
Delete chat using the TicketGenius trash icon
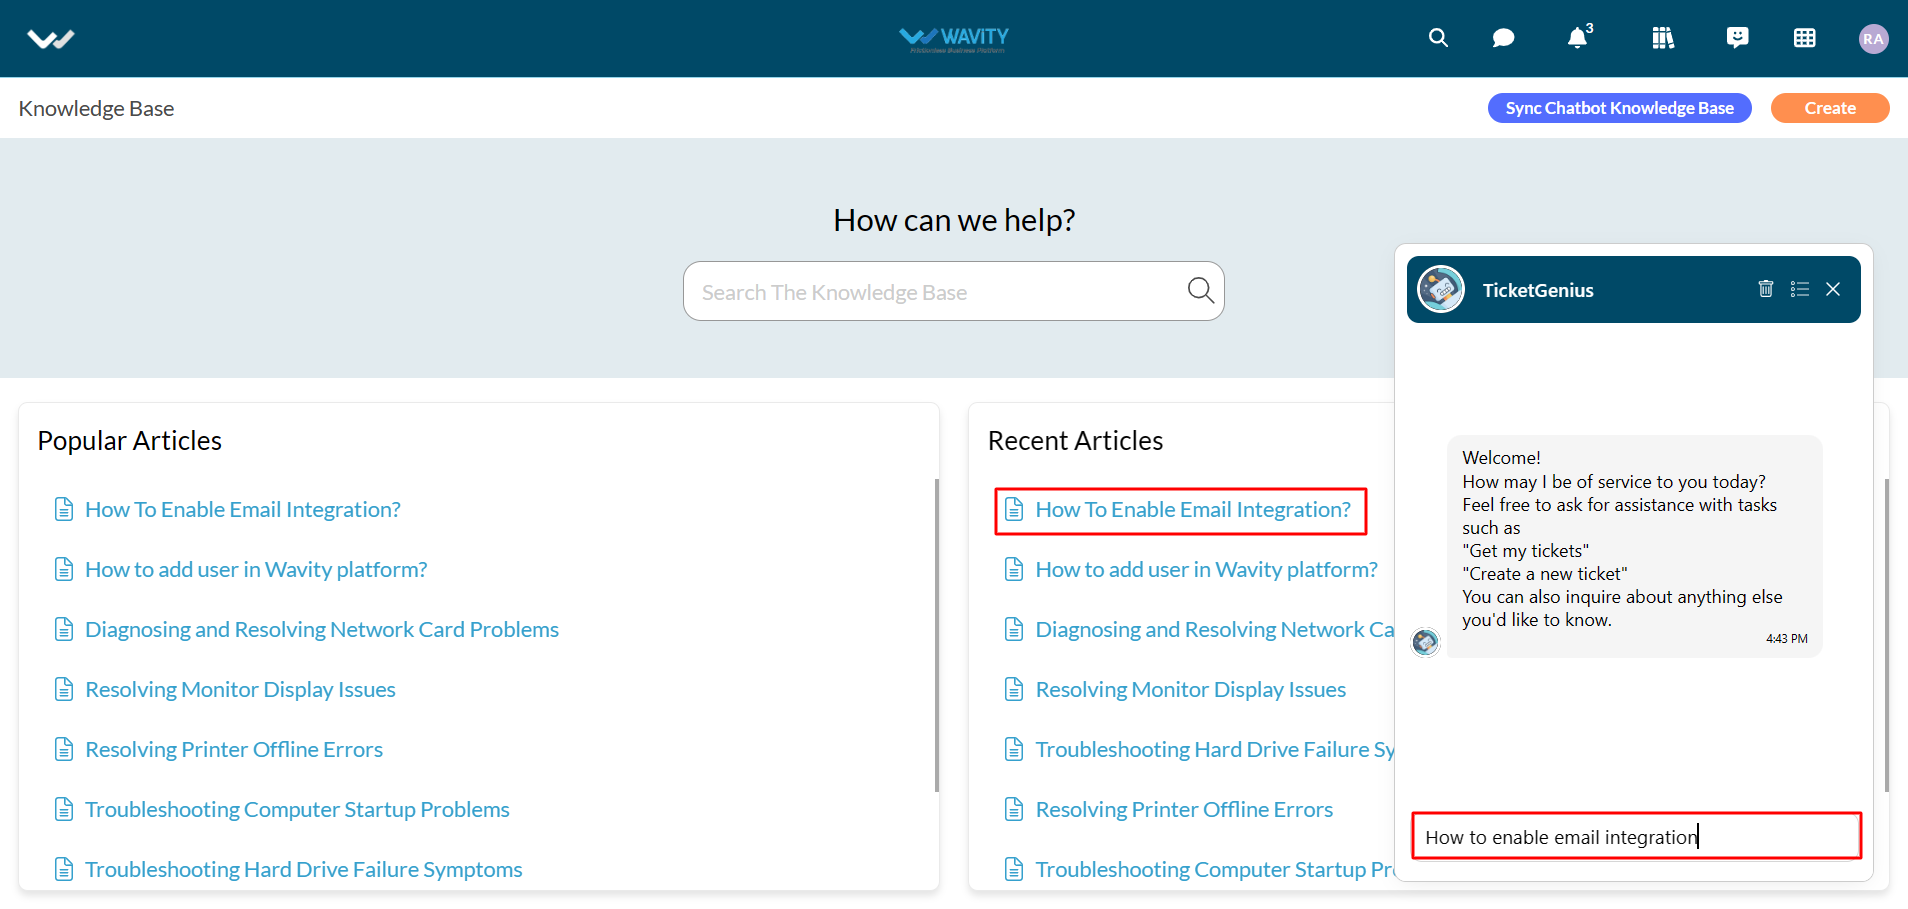click(x=1766, y=289)
